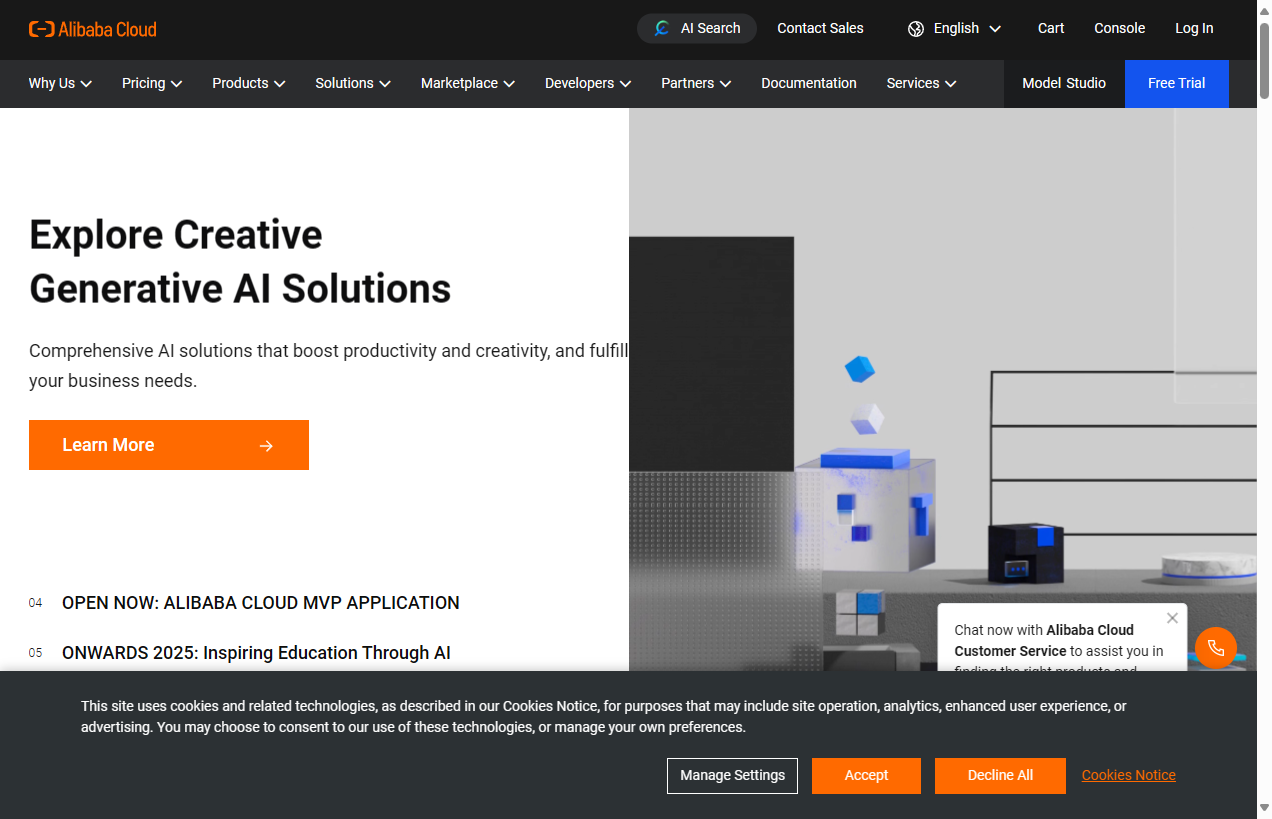Open the Partners dropdown
Image resolution: width=1272 pixels, height=819 pixels.
pos(695,84)
